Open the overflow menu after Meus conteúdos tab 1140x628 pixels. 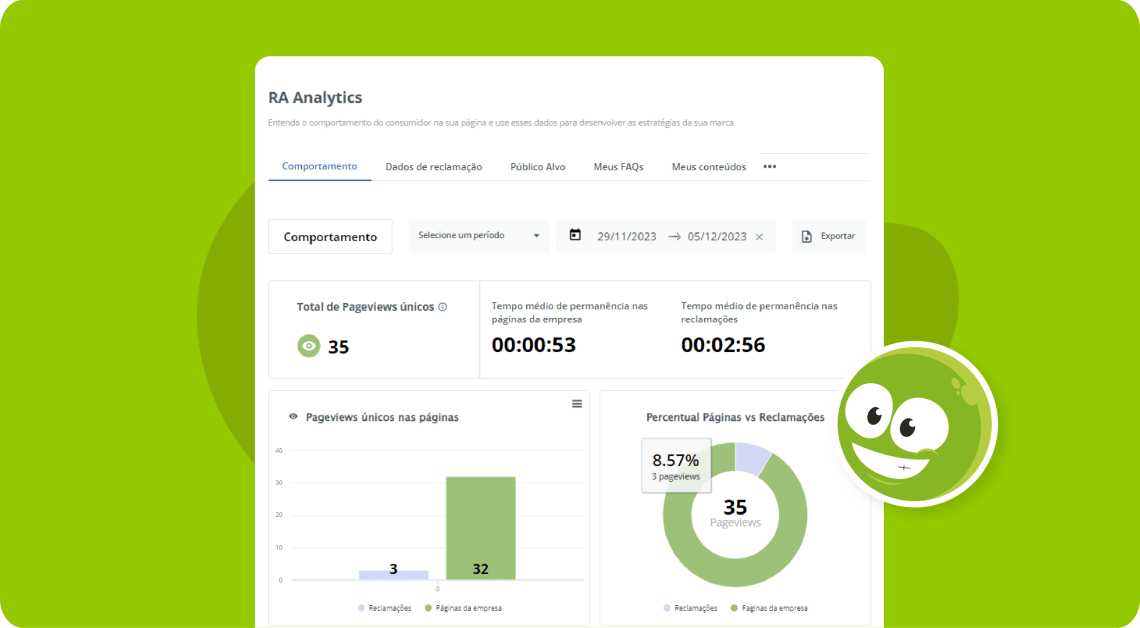tap(768, 166)
